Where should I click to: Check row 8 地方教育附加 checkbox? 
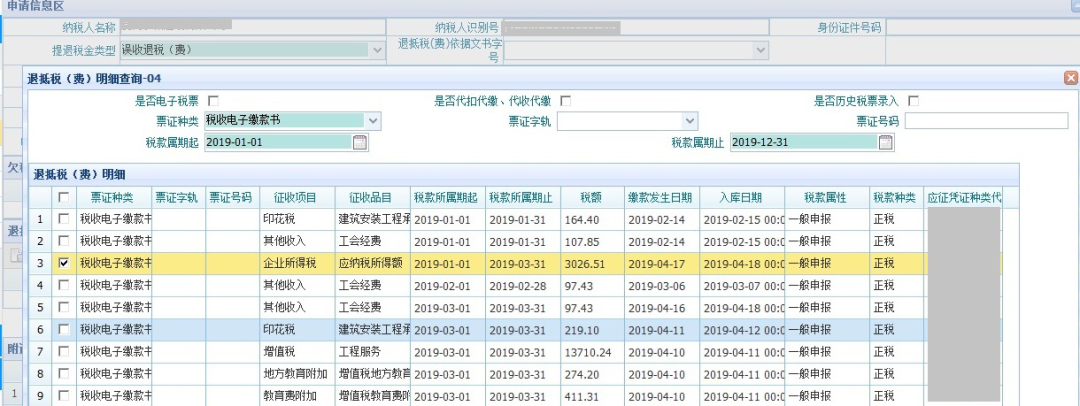[x=64, y=374]
